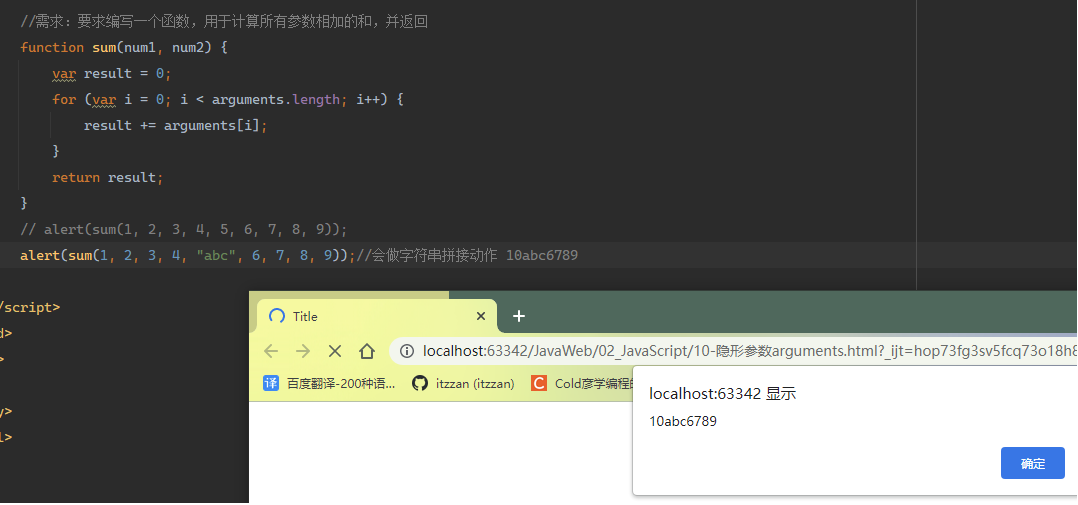This screenshot has width=1078, height=505.
Task: Open a new browser tab with plus icon
Action: click(x=519, y=316)
